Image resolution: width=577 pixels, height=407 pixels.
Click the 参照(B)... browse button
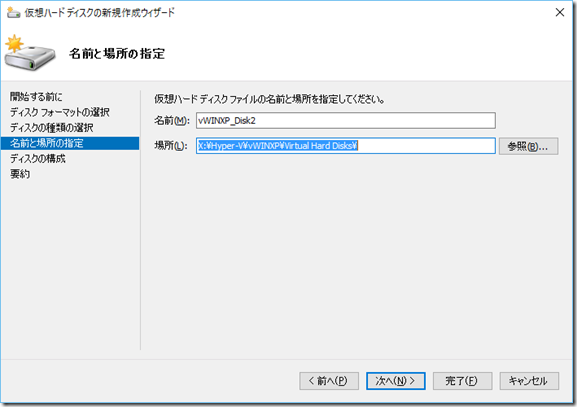click(528, 146)
